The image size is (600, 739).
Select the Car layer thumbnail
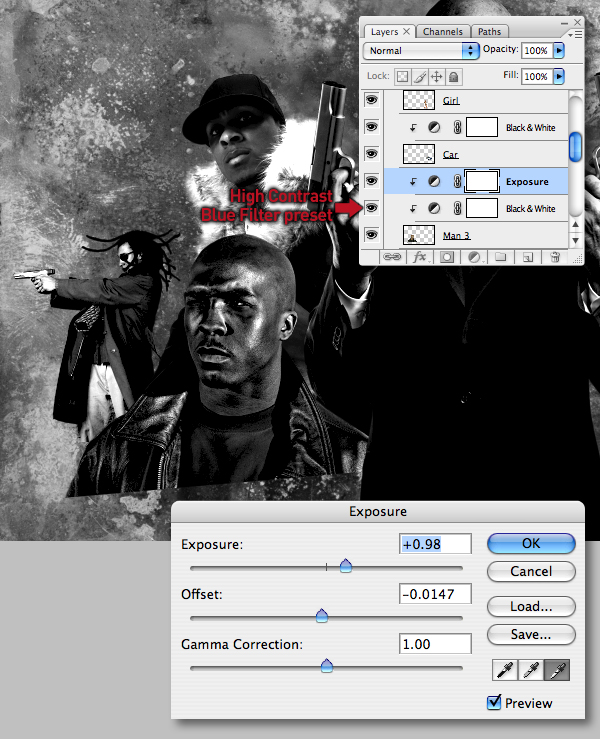click(x=419, y=154)
